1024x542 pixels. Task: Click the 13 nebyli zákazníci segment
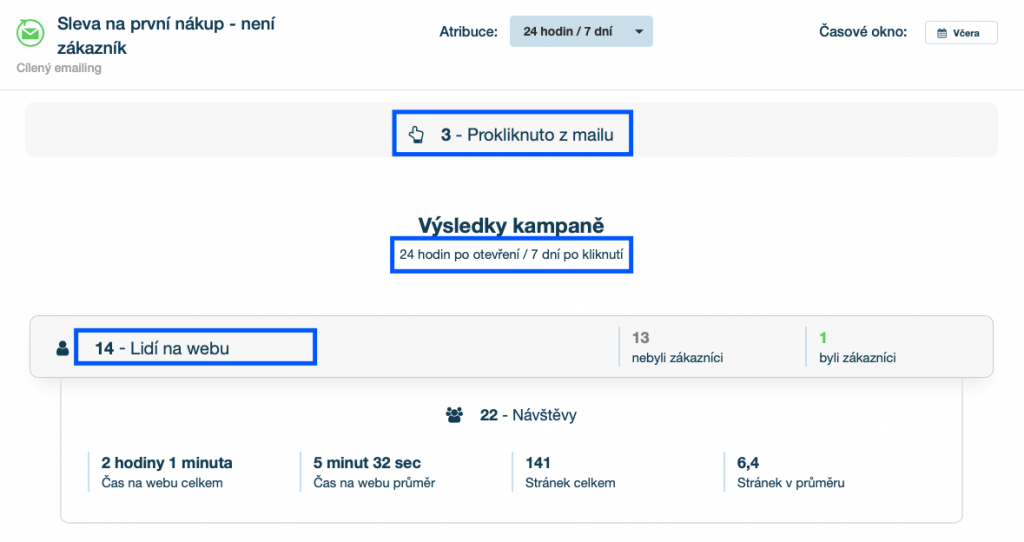[x=675, y=347]
